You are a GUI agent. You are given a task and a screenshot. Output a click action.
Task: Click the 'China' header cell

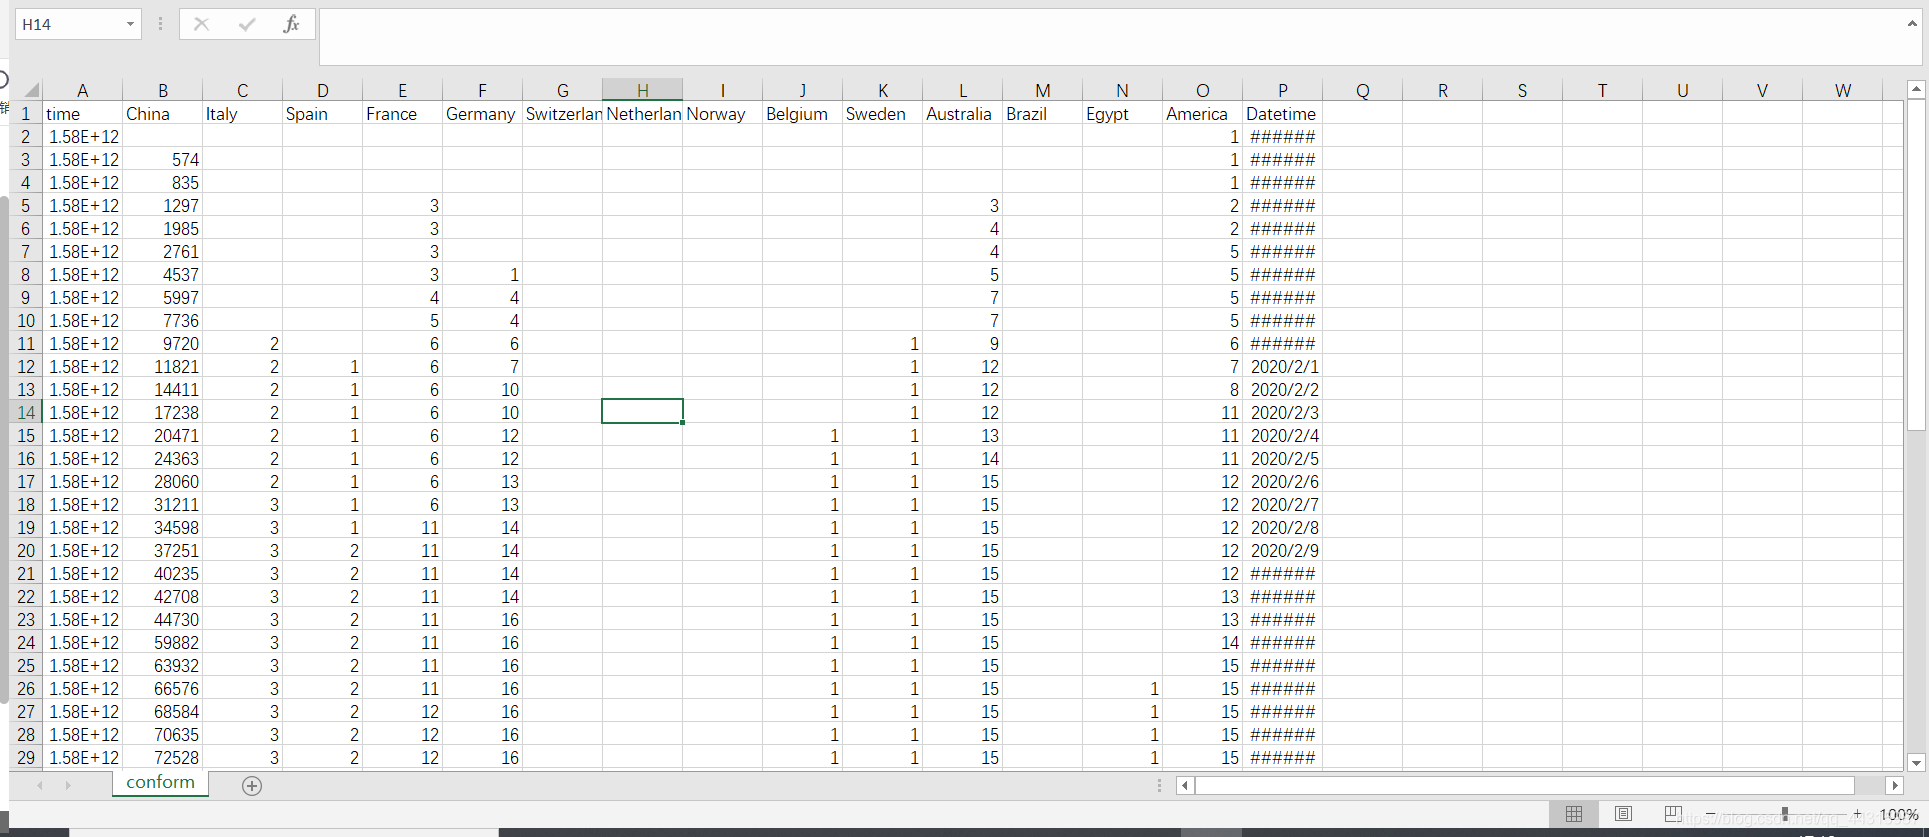pos(162,113)
